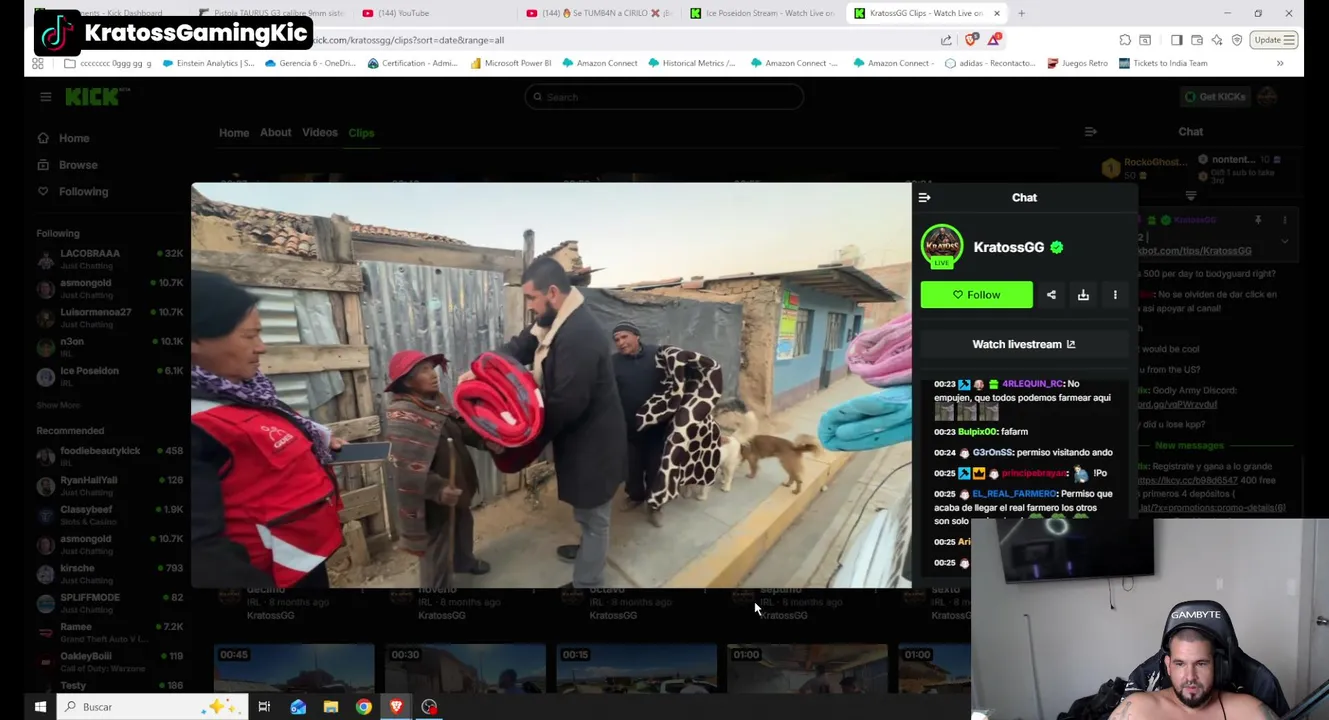Open the Microsoft Power BI bookmark
1329x720 pixels.
coord(510,63)
